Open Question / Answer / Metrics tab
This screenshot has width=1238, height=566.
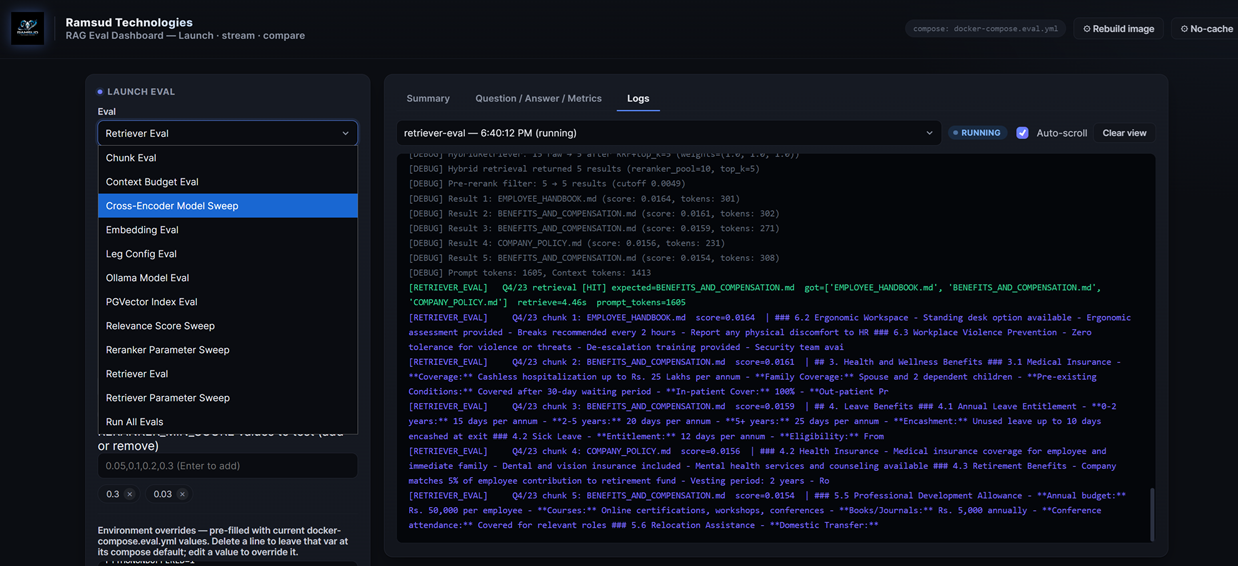click(x=538, y=98)
